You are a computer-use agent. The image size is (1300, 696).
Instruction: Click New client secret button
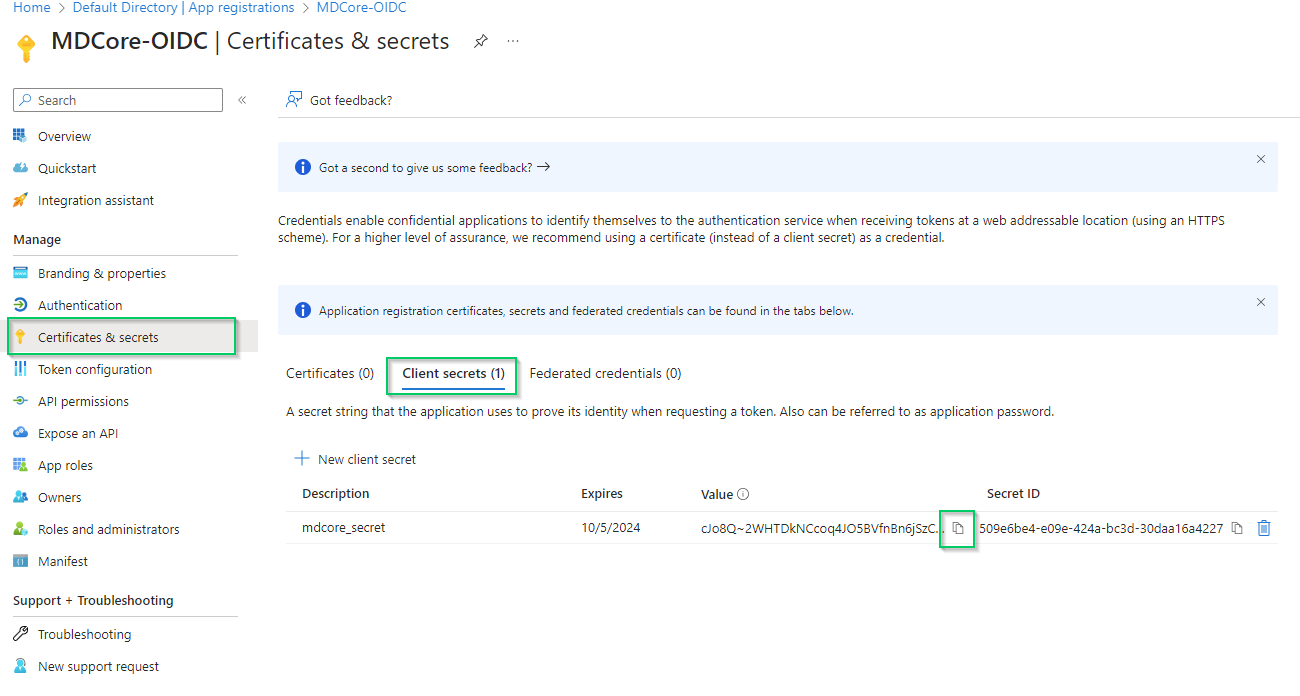point(355,459)
